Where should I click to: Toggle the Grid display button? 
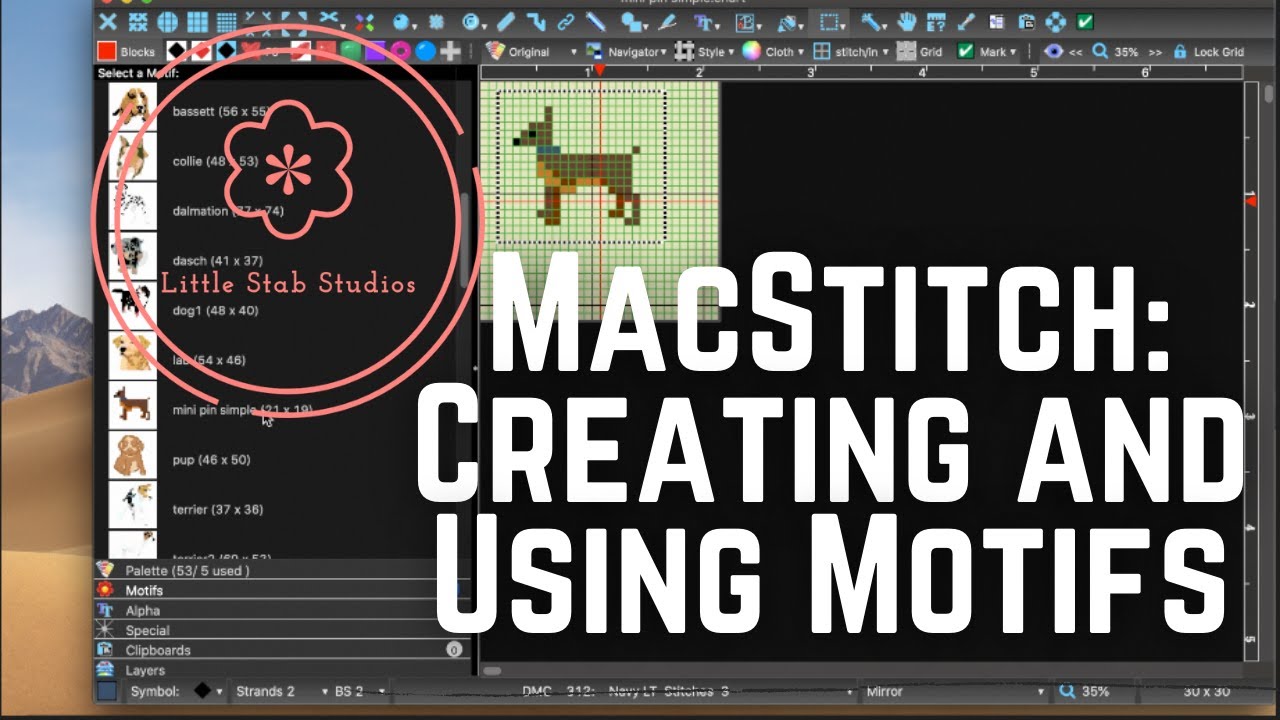tap(920, 51)
